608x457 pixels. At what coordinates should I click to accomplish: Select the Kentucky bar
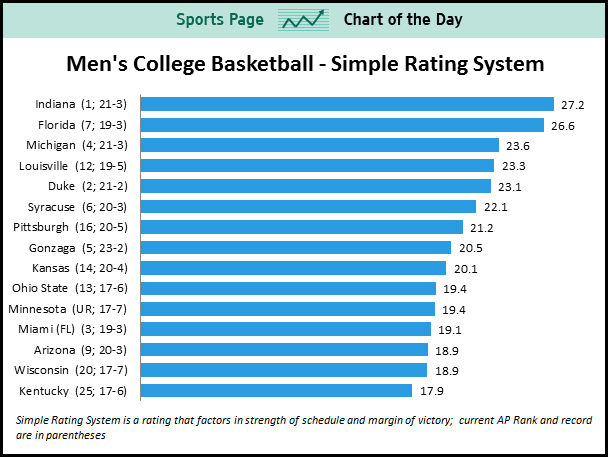tap(277, 391)
